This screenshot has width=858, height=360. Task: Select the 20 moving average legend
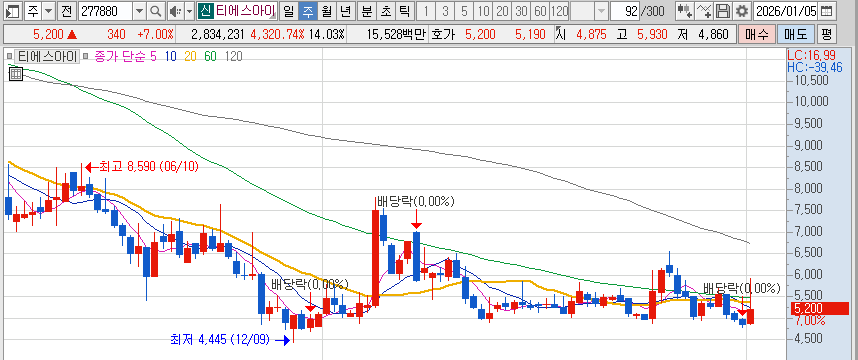189,56
